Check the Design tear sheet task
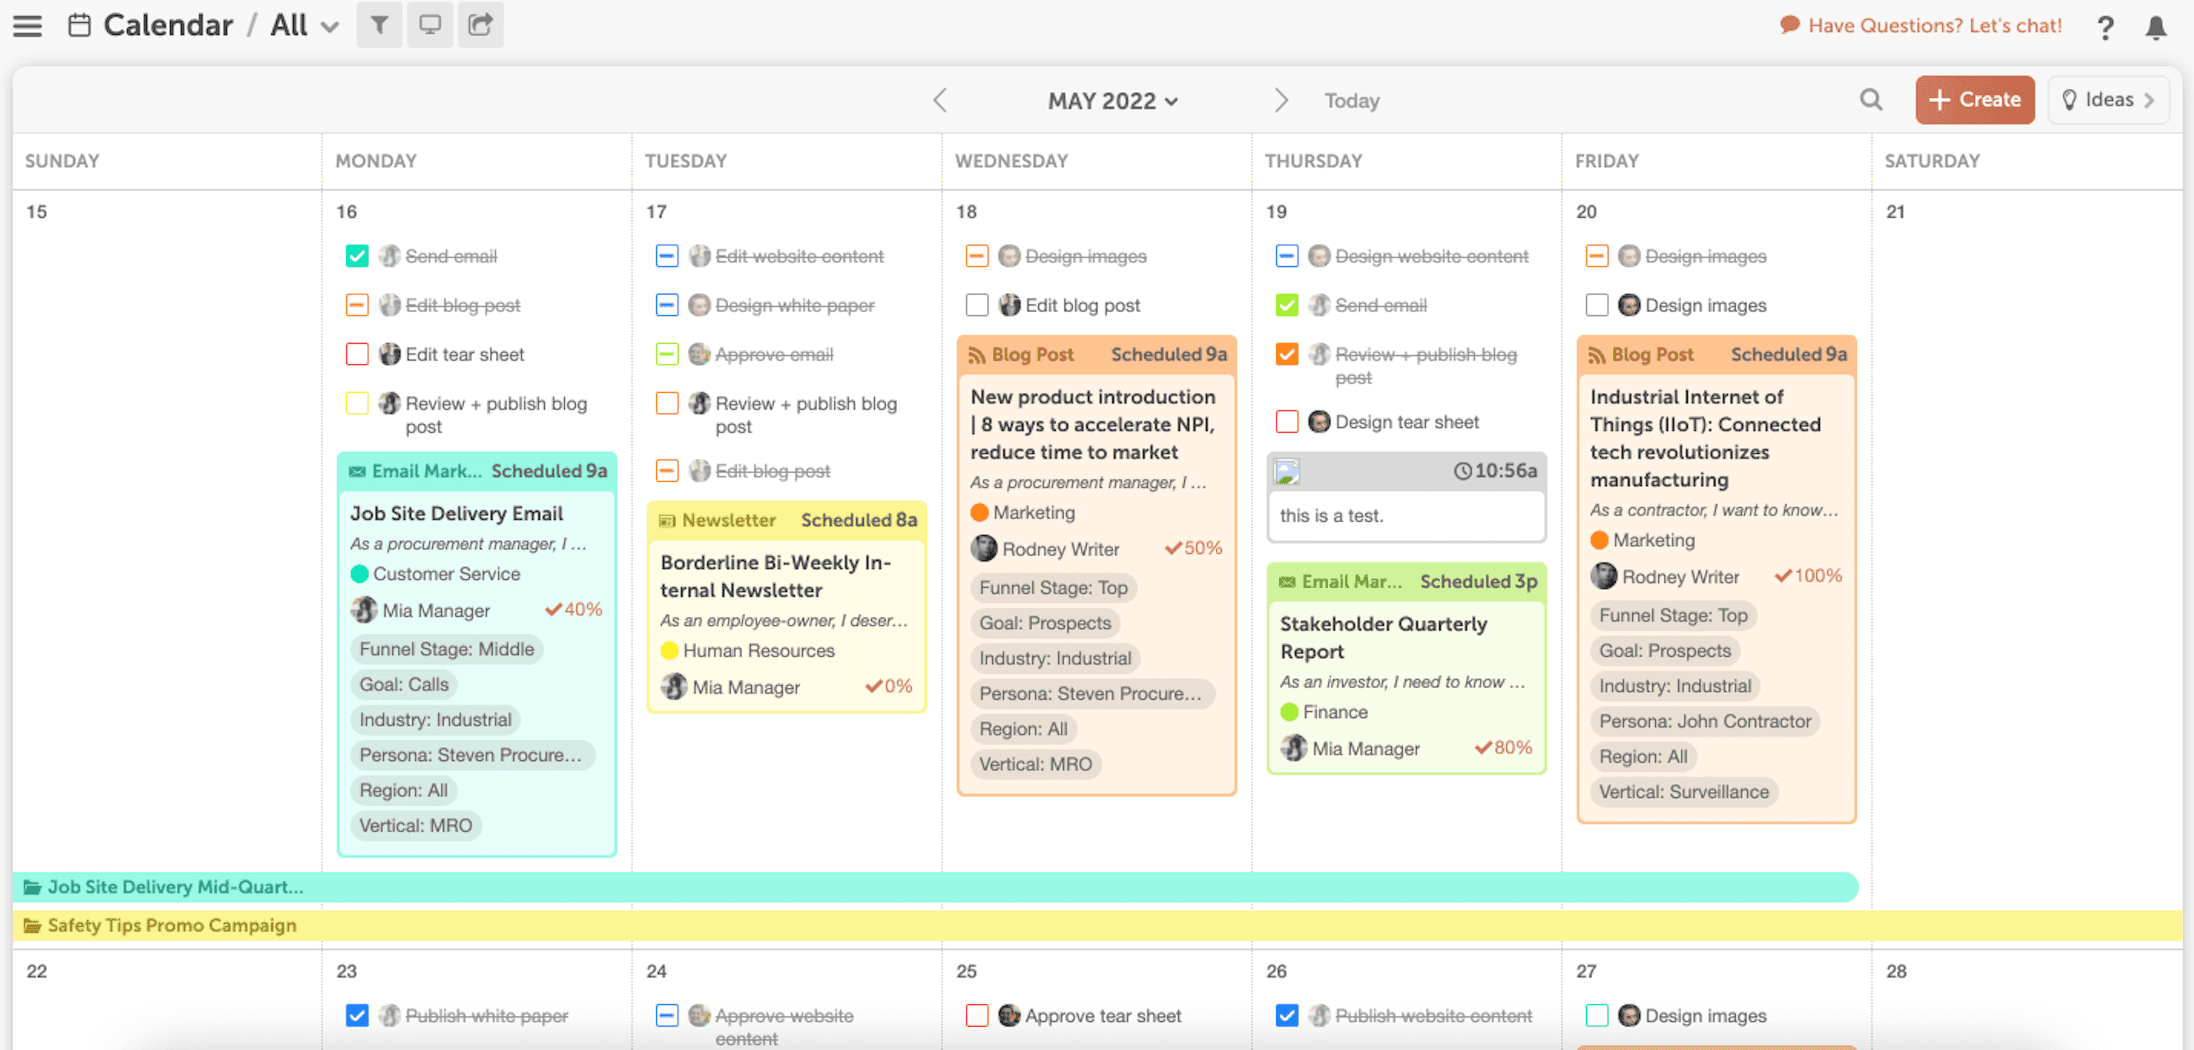This screenshot has height=1050, width=2194. [1287, 422]
